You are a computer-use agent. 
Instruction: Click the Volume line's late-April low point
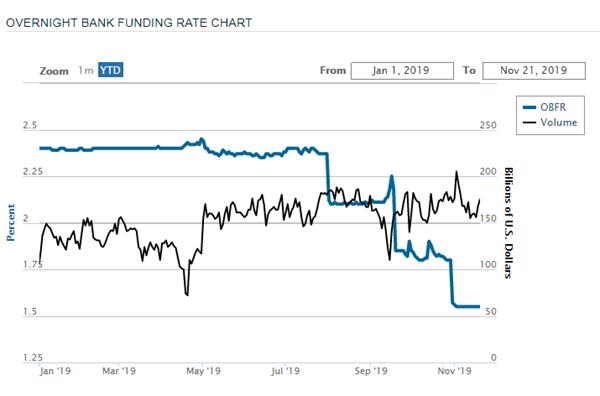(x=186, y=294)
